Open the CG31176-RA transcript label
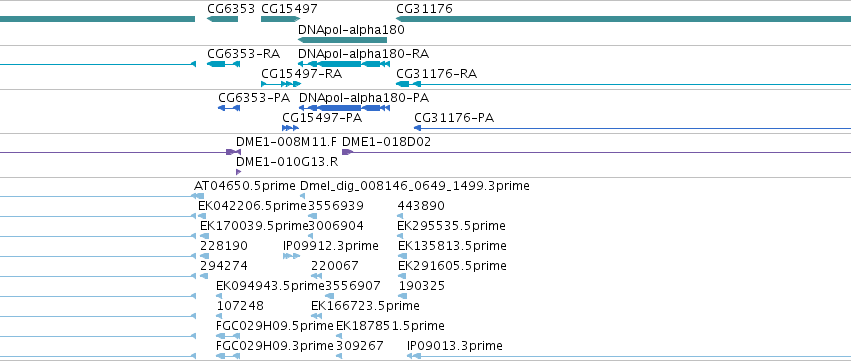851x361 pixels. click(436, 74)
